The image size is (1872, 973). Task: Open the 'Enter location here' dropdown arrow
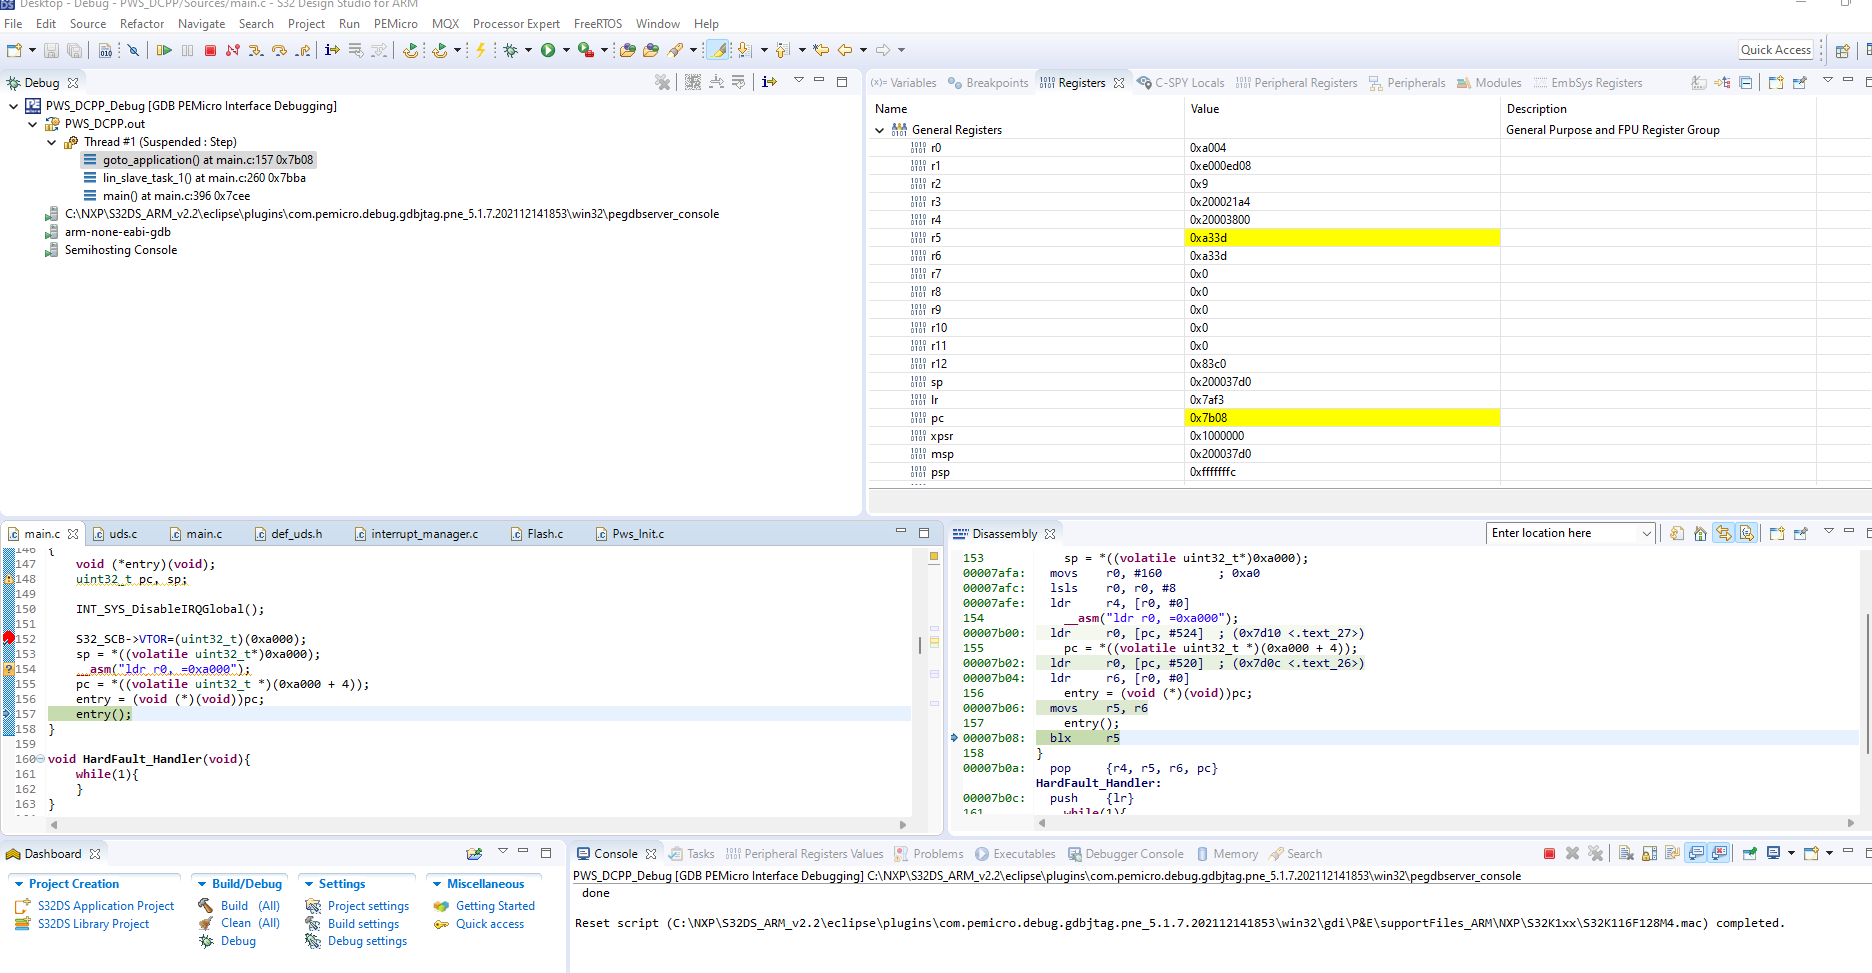(x=1646, y=534)
